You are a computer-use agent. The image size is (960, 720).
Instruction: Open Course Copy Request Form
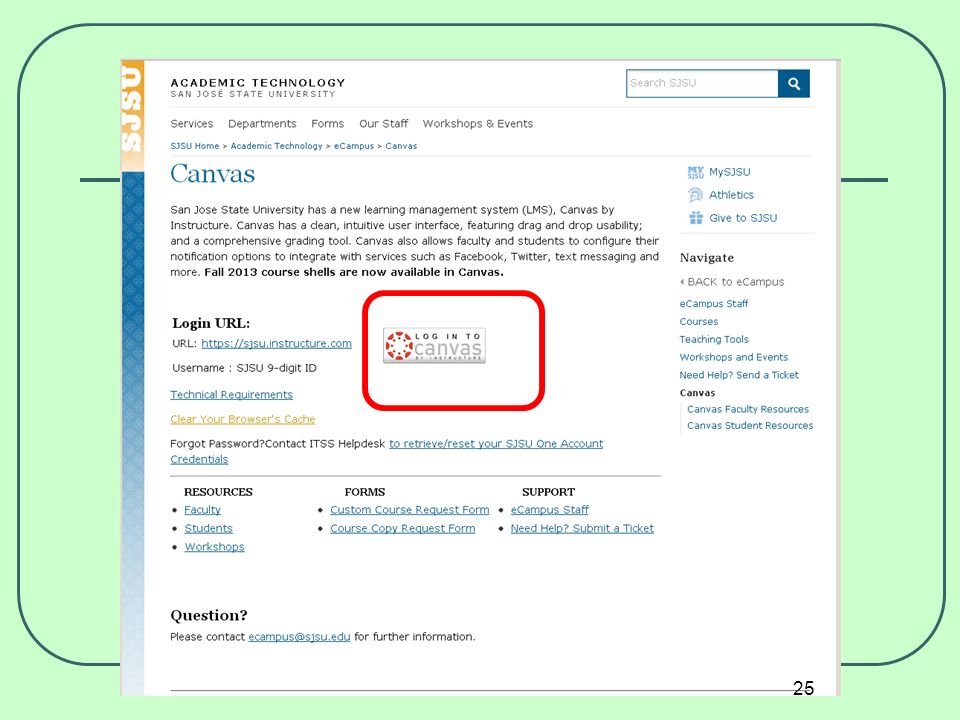(x=402, y=528)
